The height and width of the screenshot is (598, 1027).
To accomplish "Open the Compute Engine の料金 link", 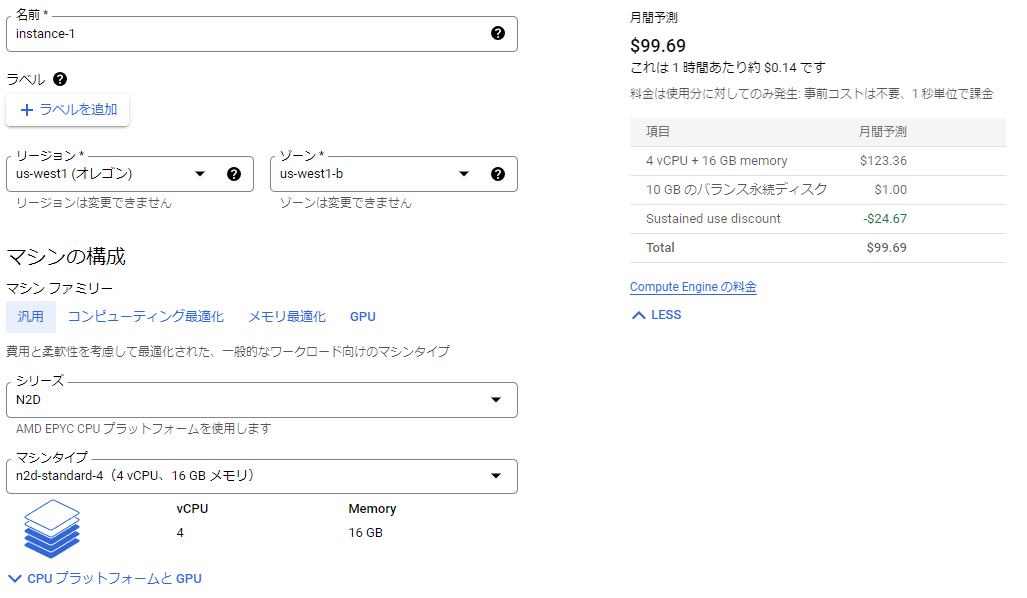I will (x=693, y=287).
